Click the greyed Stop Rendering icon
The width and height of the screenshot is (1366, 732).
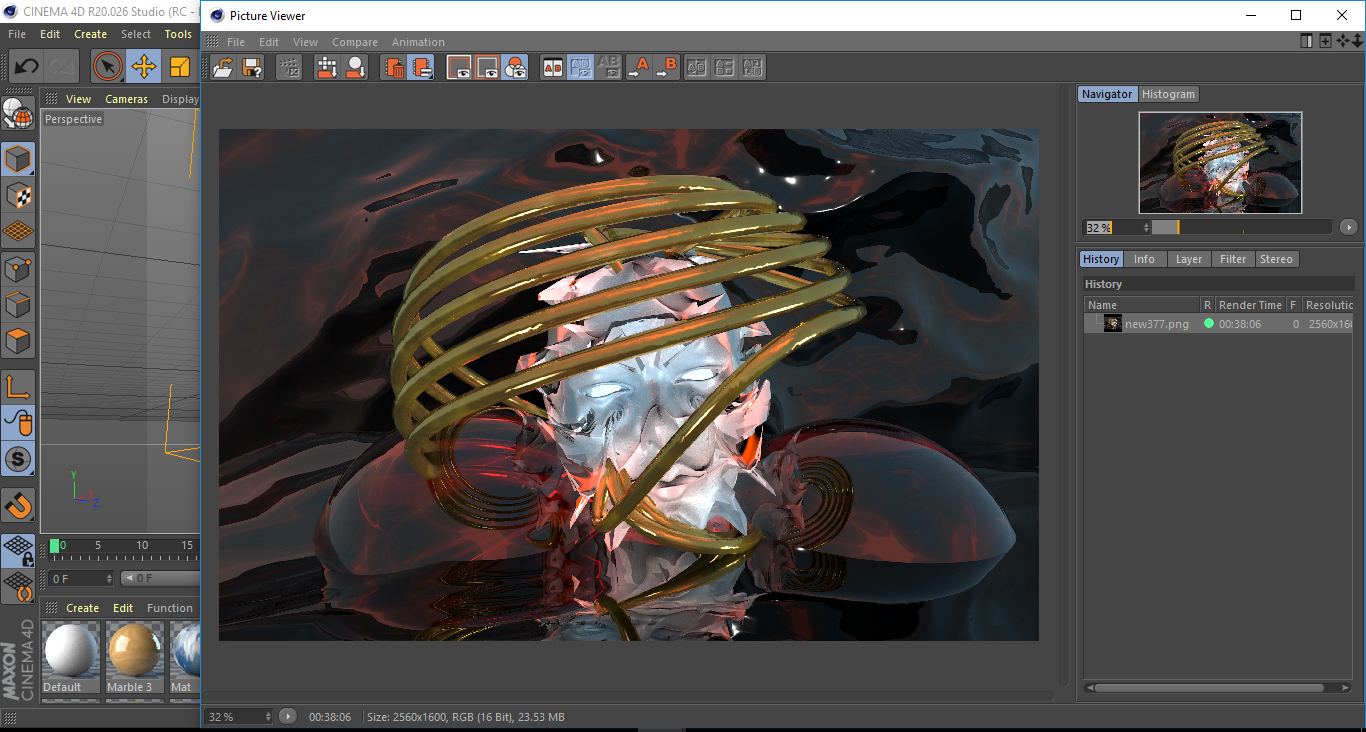click(x=289, y=67)
